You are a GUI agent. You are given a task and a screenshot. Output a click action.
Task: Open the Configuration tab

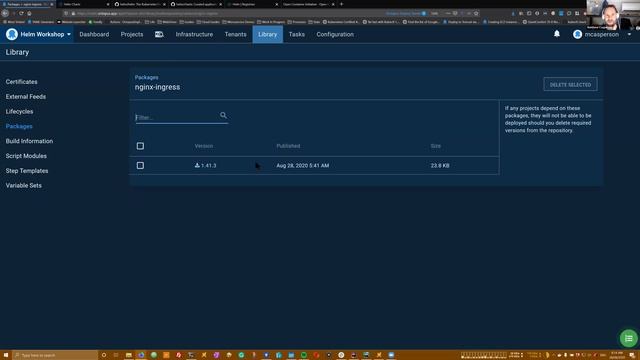(335, 35)
